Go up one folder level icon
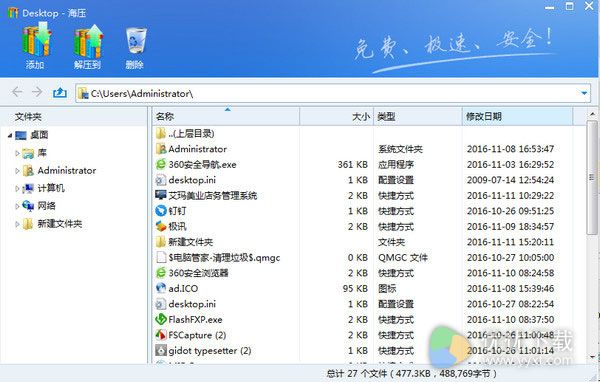This screenshot has width=600, height=382. pos(60,92)
